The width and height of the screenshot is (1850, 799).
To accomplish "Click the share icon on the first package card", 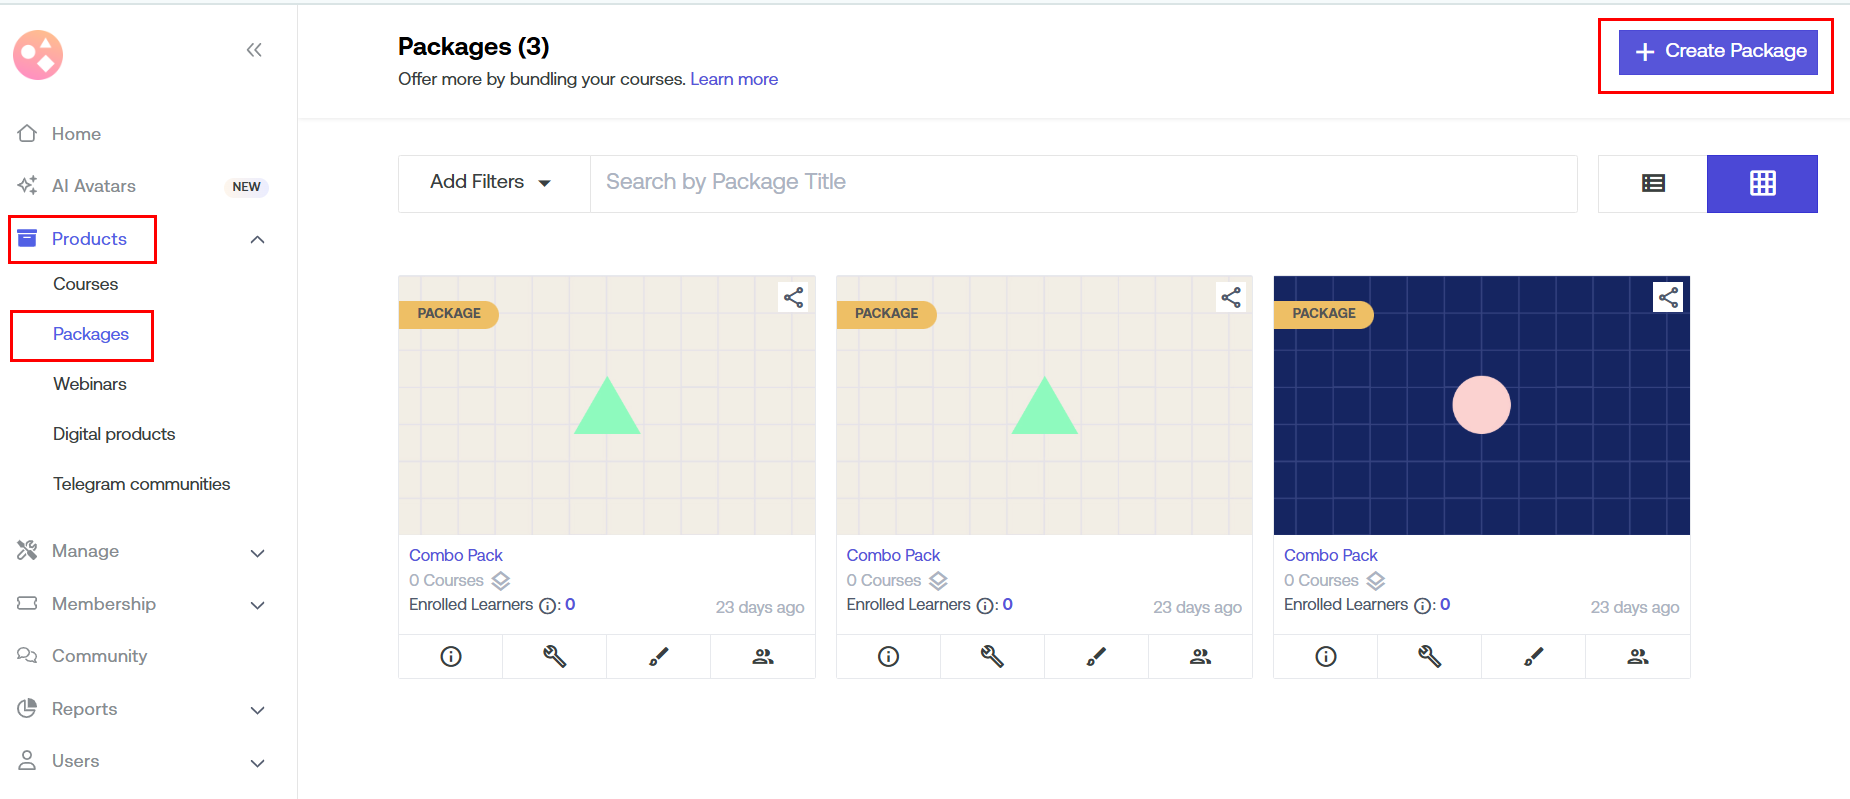I will click(x=793, y=297).
